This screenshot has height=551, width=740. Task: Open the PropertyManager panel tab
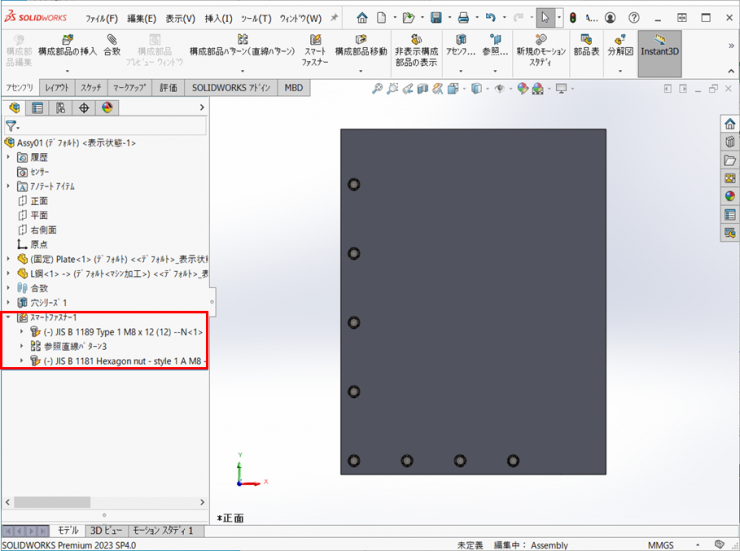37,108
